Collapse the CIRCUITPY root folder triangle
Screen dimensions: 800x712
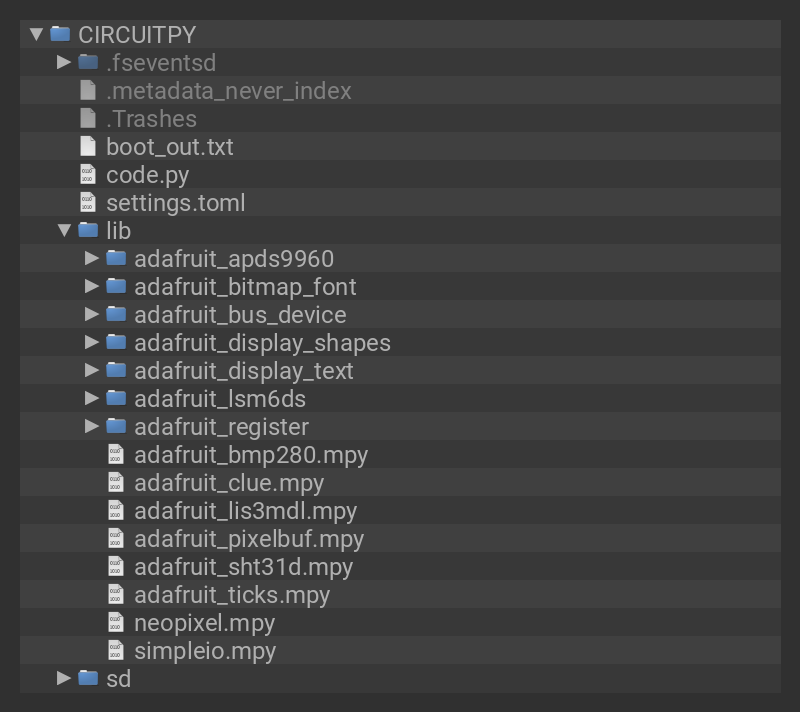pyautogui.click(x=36, y=34)
